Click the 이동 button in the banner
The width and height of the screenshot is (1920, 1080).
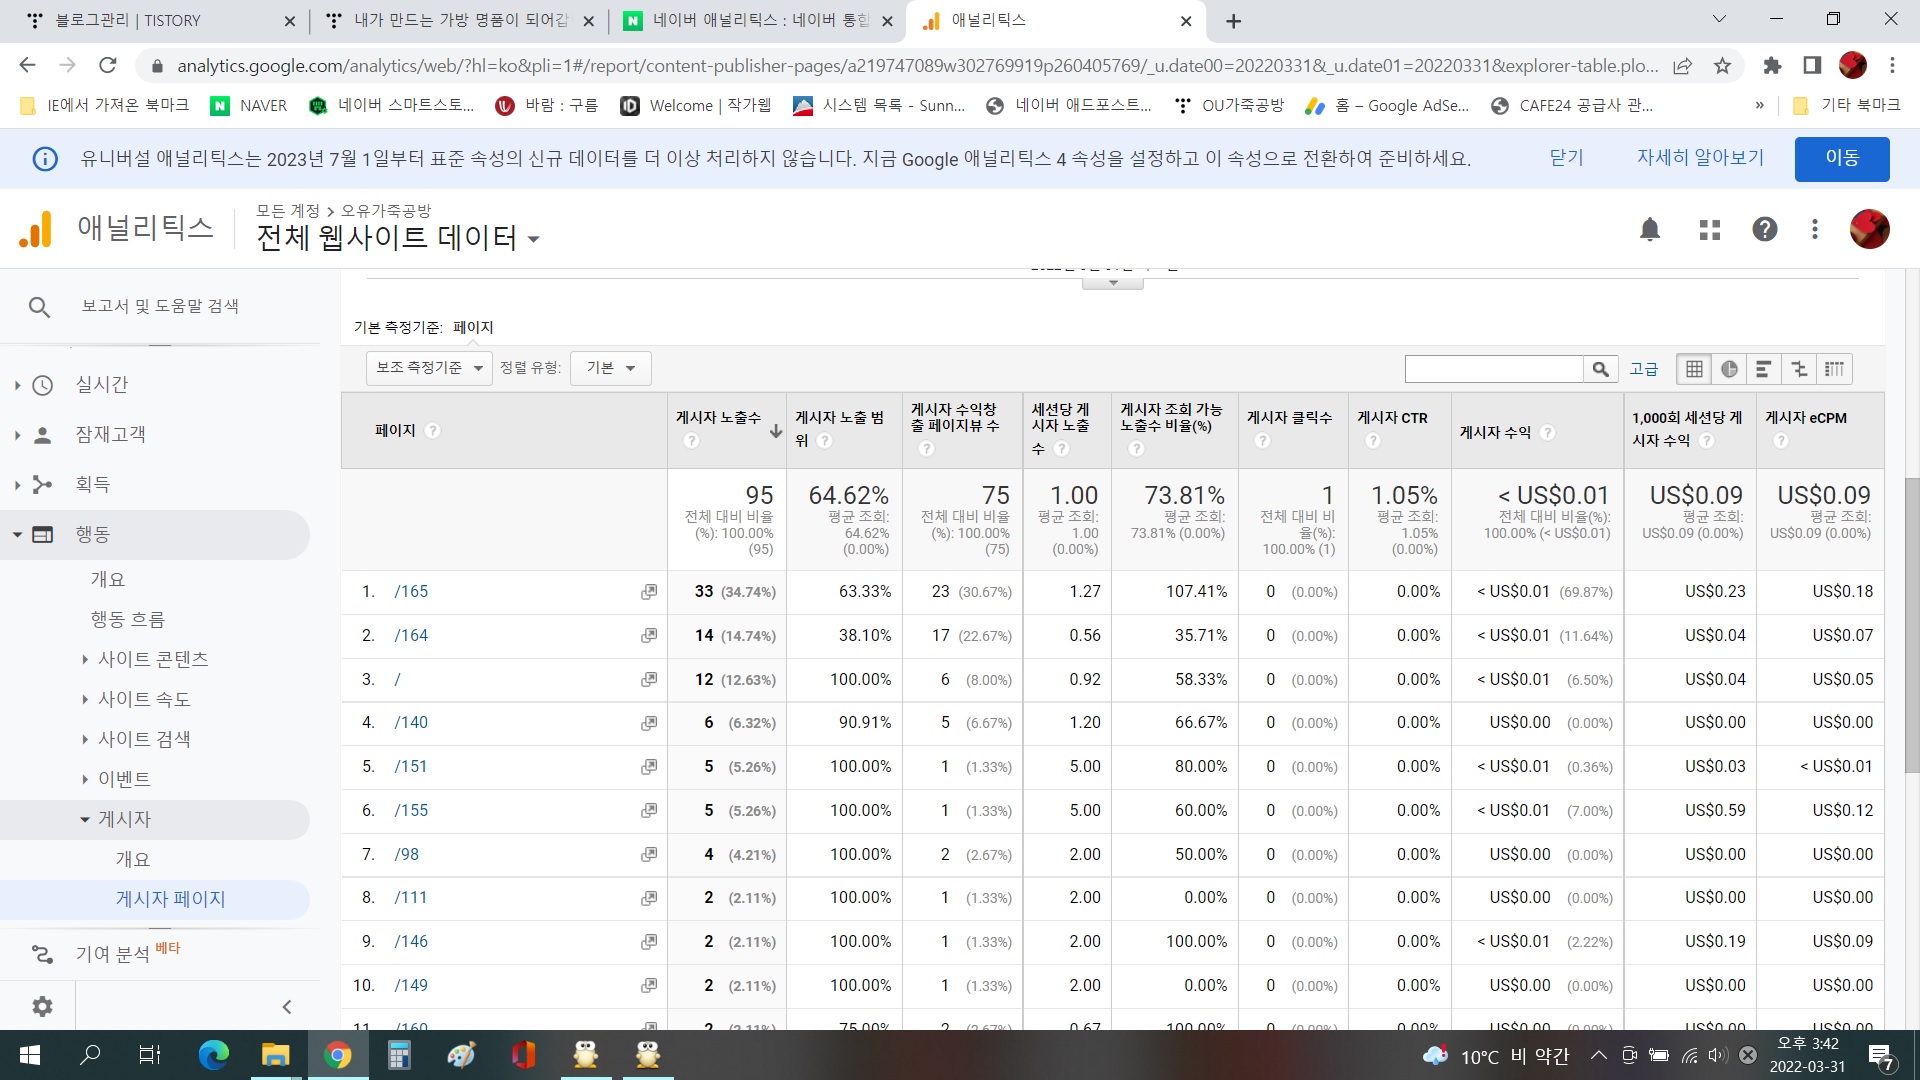[1842, 159]
